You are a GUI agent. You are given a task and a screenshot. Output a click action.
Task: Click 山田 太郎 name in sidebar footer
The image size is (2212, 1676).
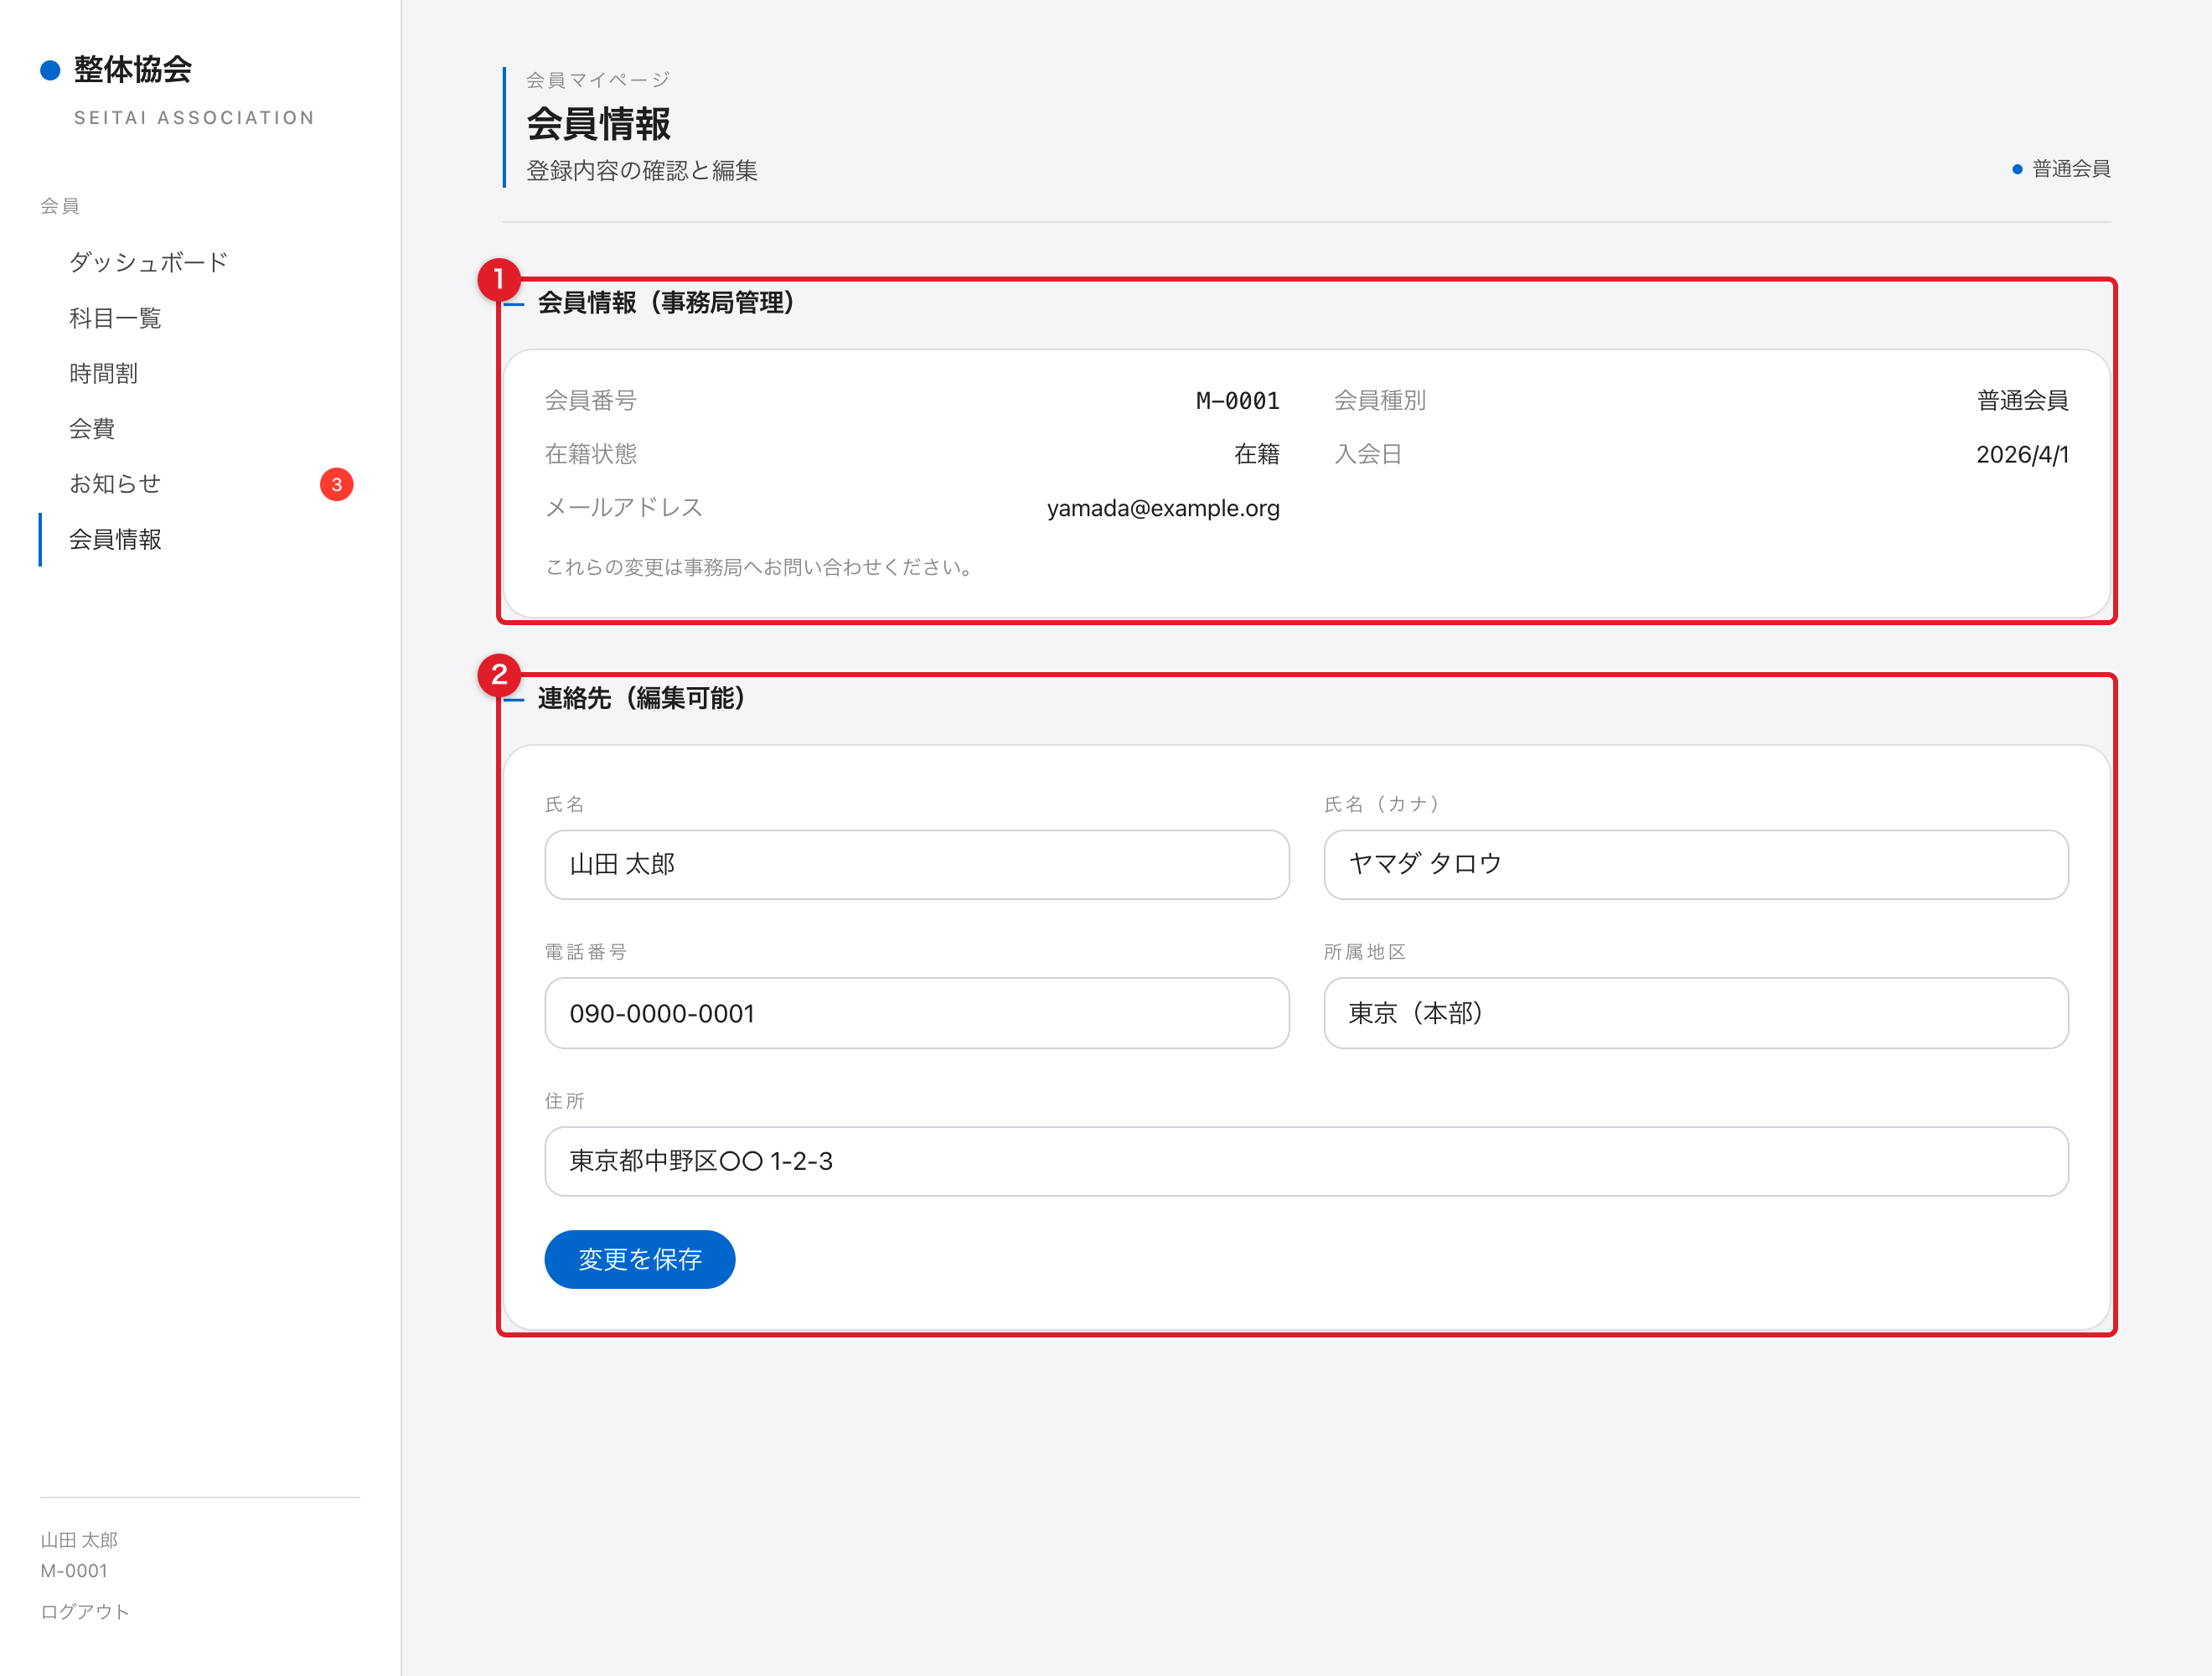(79, 1539)
